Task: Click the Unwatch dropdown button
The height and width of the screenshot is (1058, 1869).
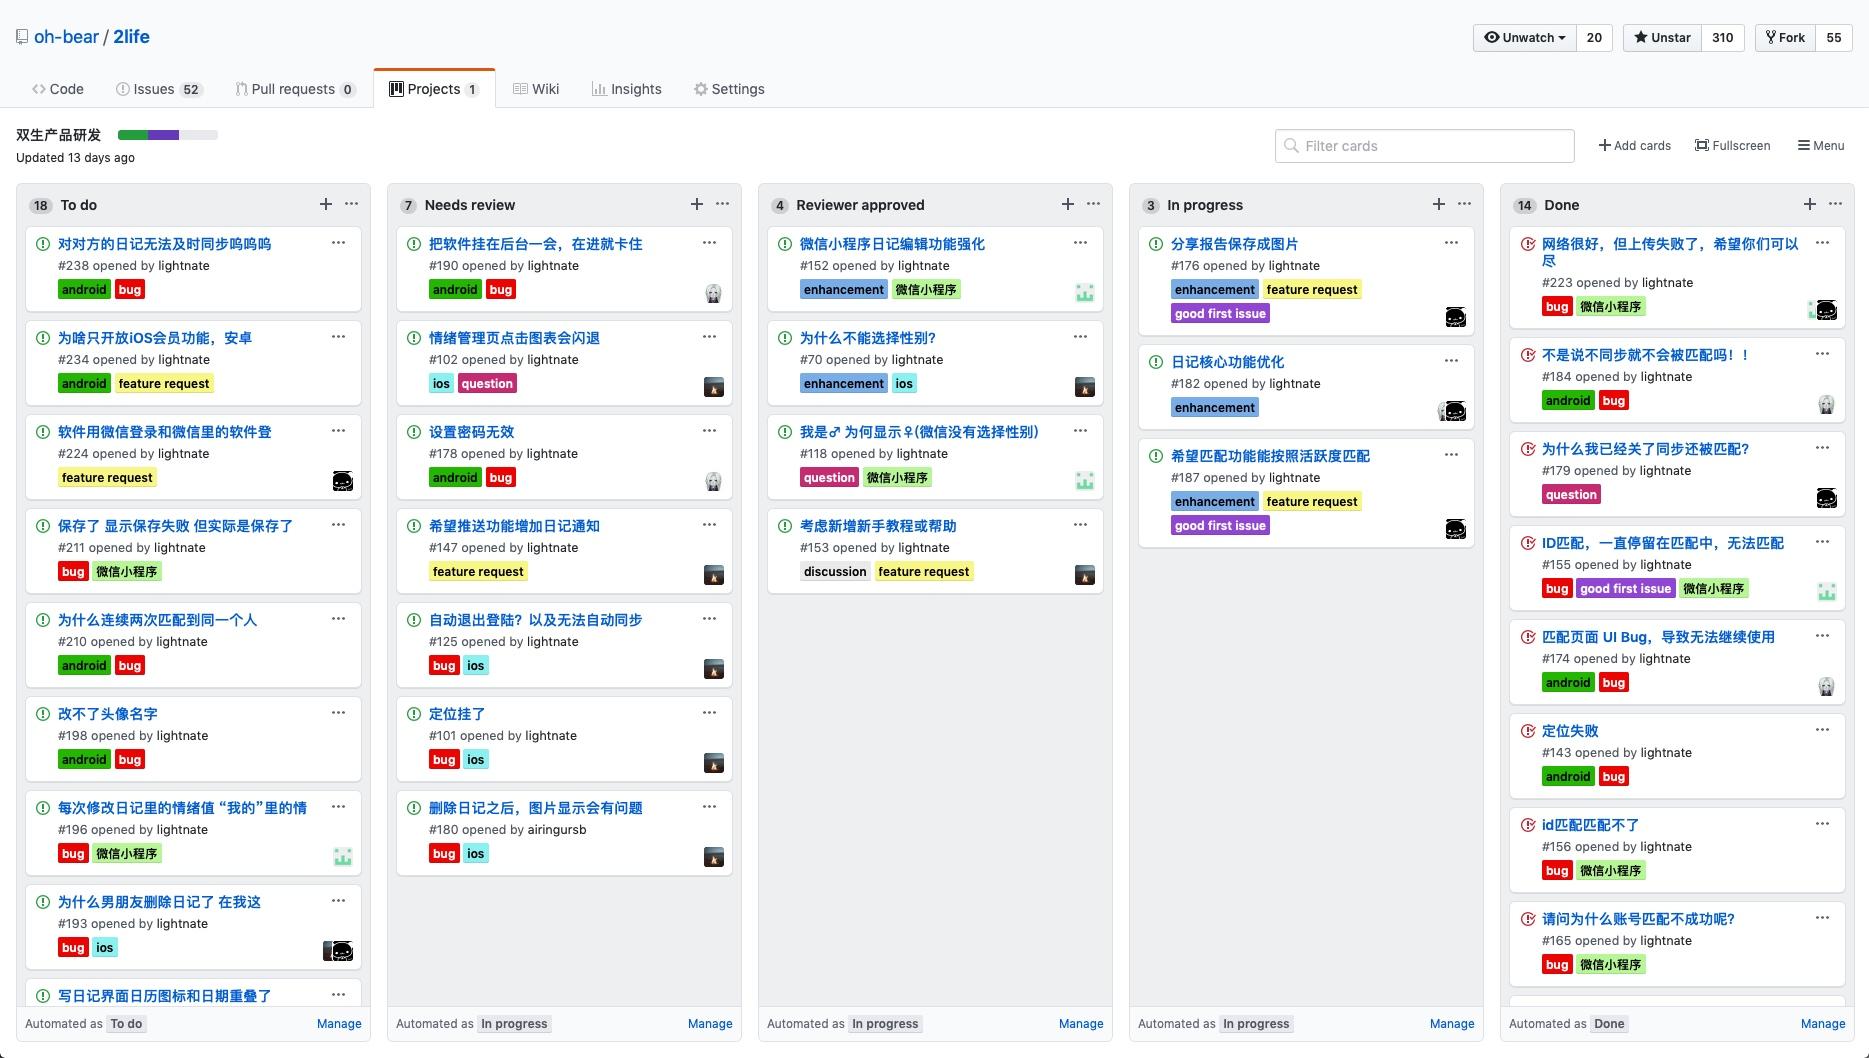Action: tap(1525, 37)
